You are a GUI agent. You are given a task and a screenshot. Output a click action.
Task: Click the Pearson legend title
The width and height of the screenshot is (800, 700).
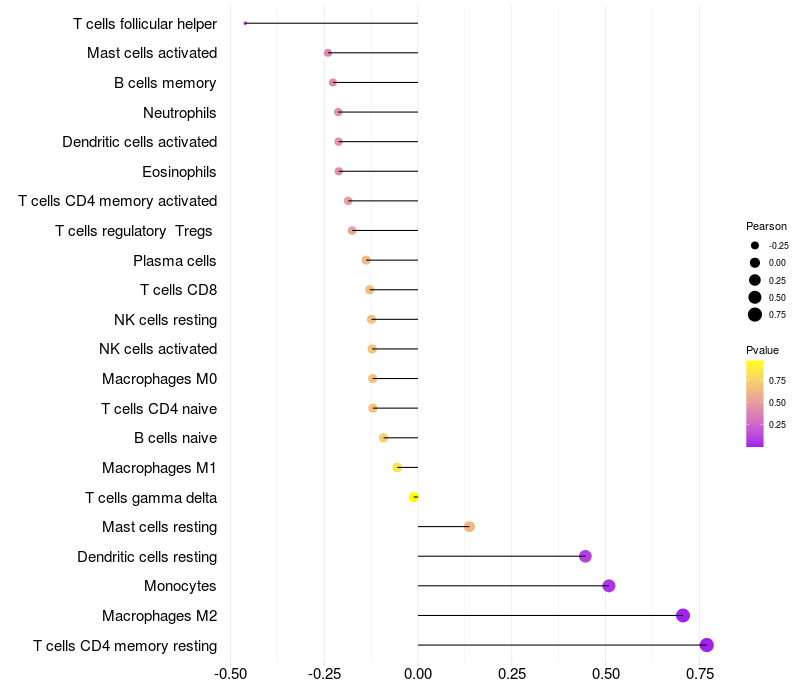click(766, 226)
